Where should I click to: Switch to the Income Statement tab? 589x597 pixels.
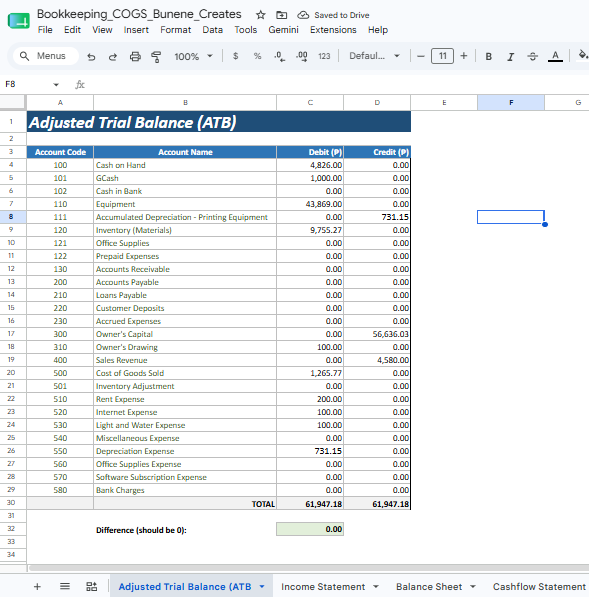(323, 587)
